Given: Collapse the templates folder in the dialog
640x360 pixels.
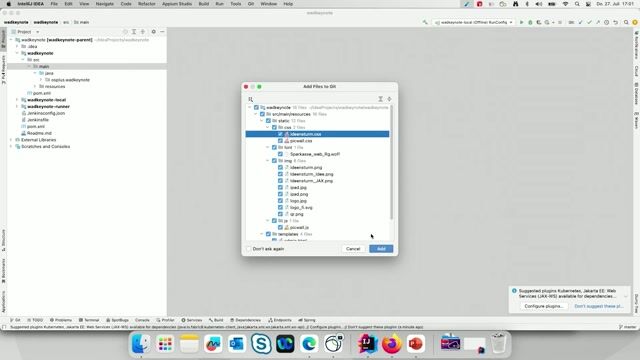Looking at the screenshot, I should point(262,234).
